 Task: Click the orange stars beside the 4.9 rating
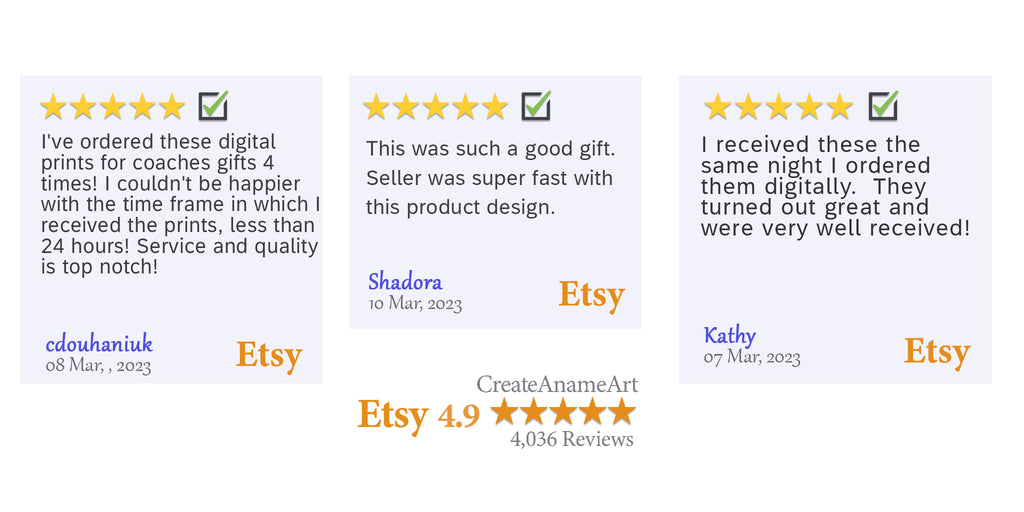pyautogui.click(x=563, y=411)
